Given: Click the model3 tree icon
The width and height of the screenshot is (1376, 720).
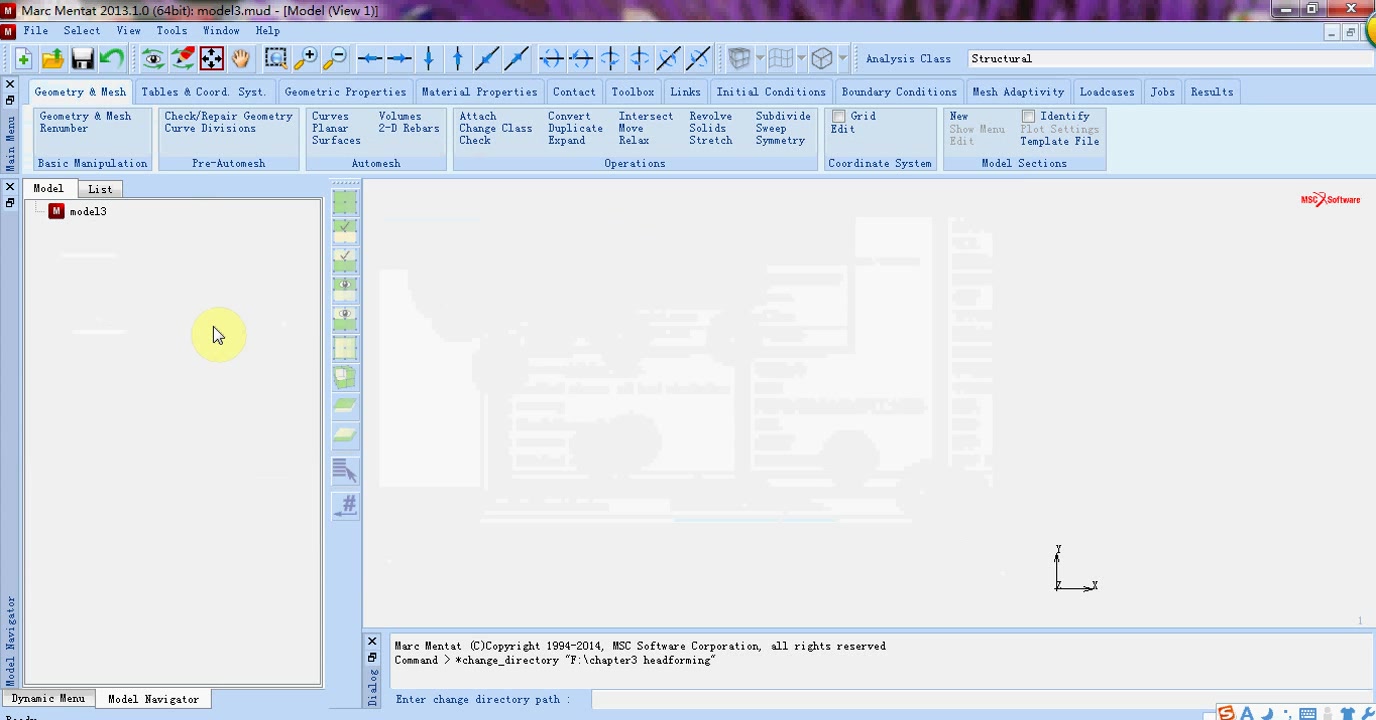Looking at the screenshot, I should pos(56,211).
